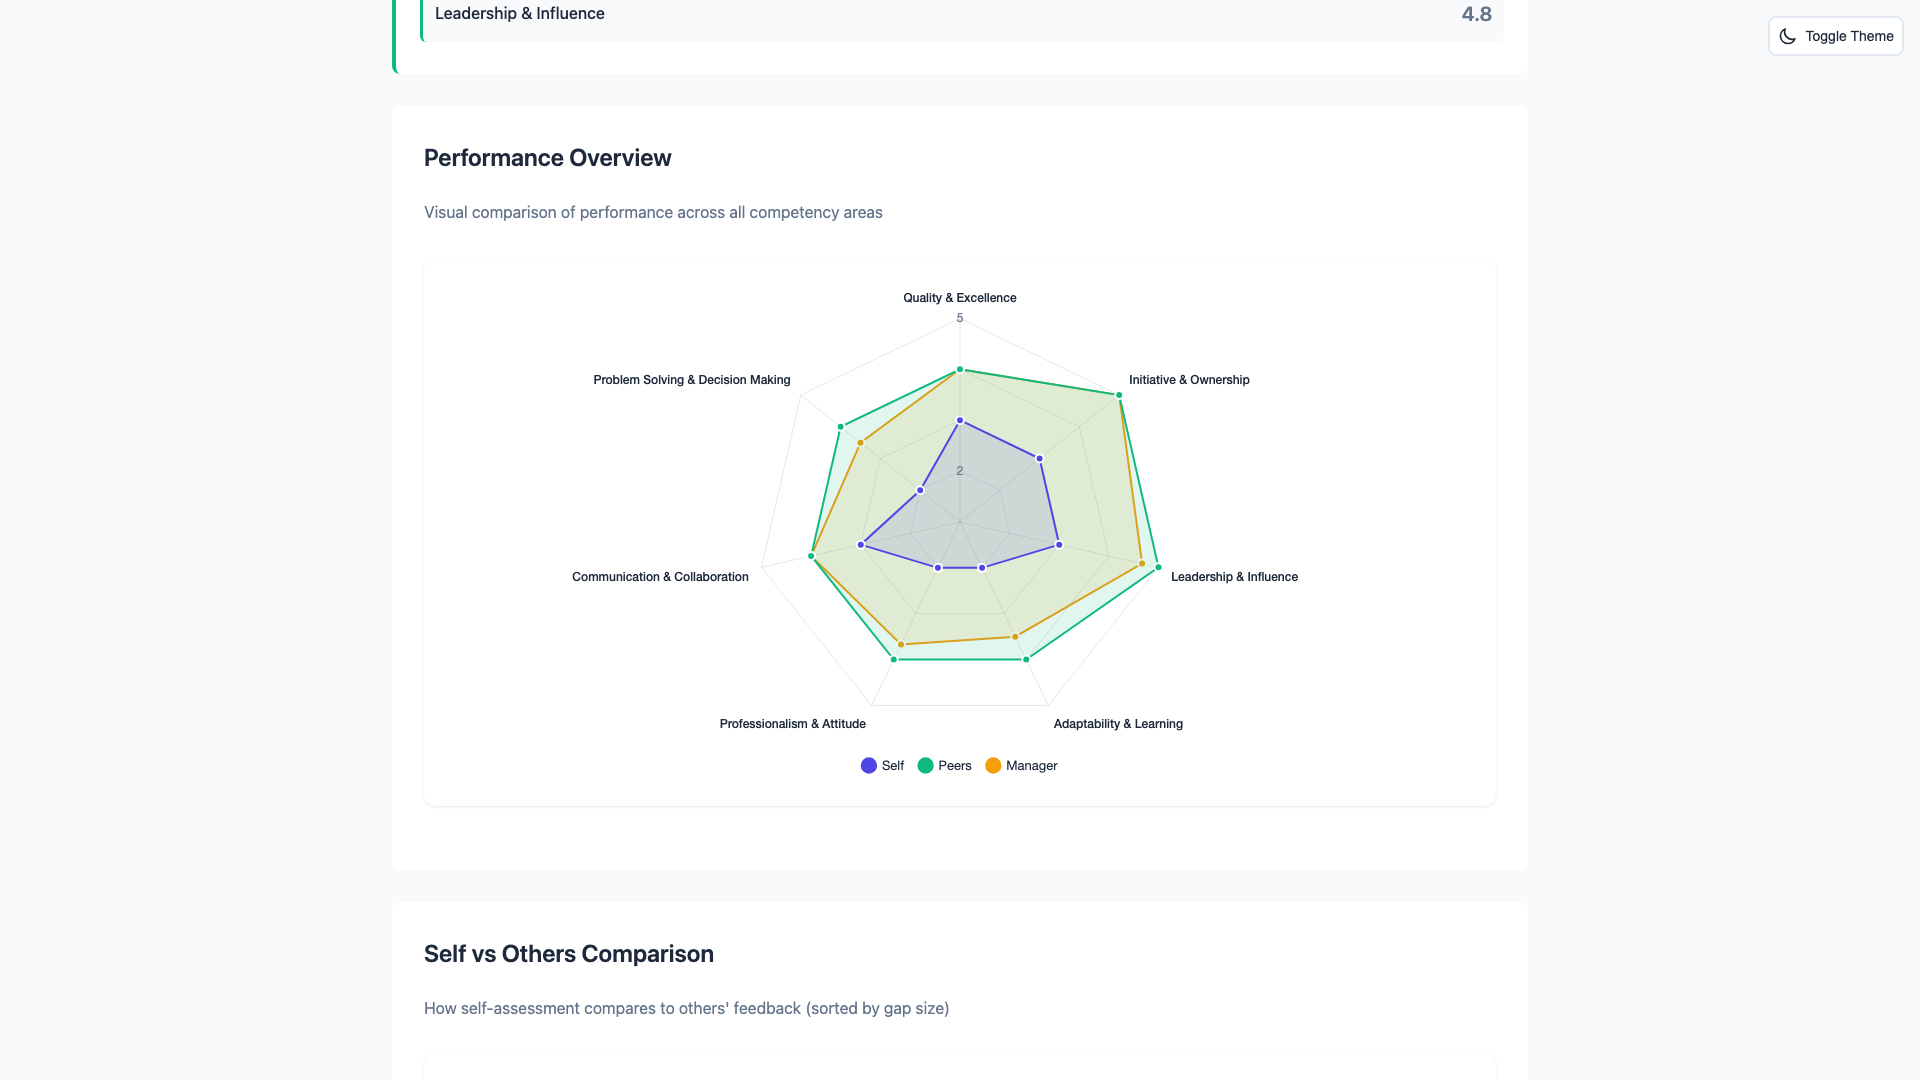1920x1080 pixels.
Task: Expand the Self vs Others Comparison section
Action: click(569, 953)
